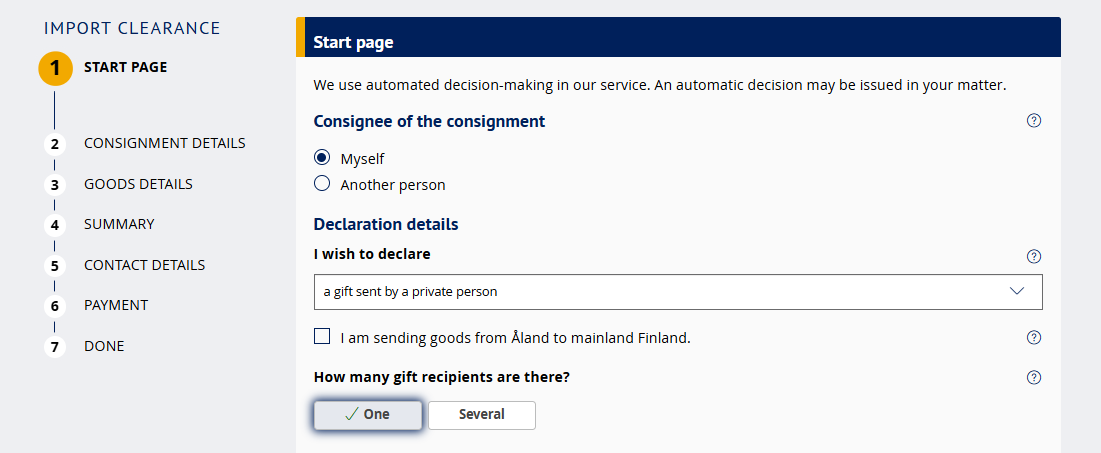Choose One gift recipient
The image size is (1101, 453).
tap(367, 415)
